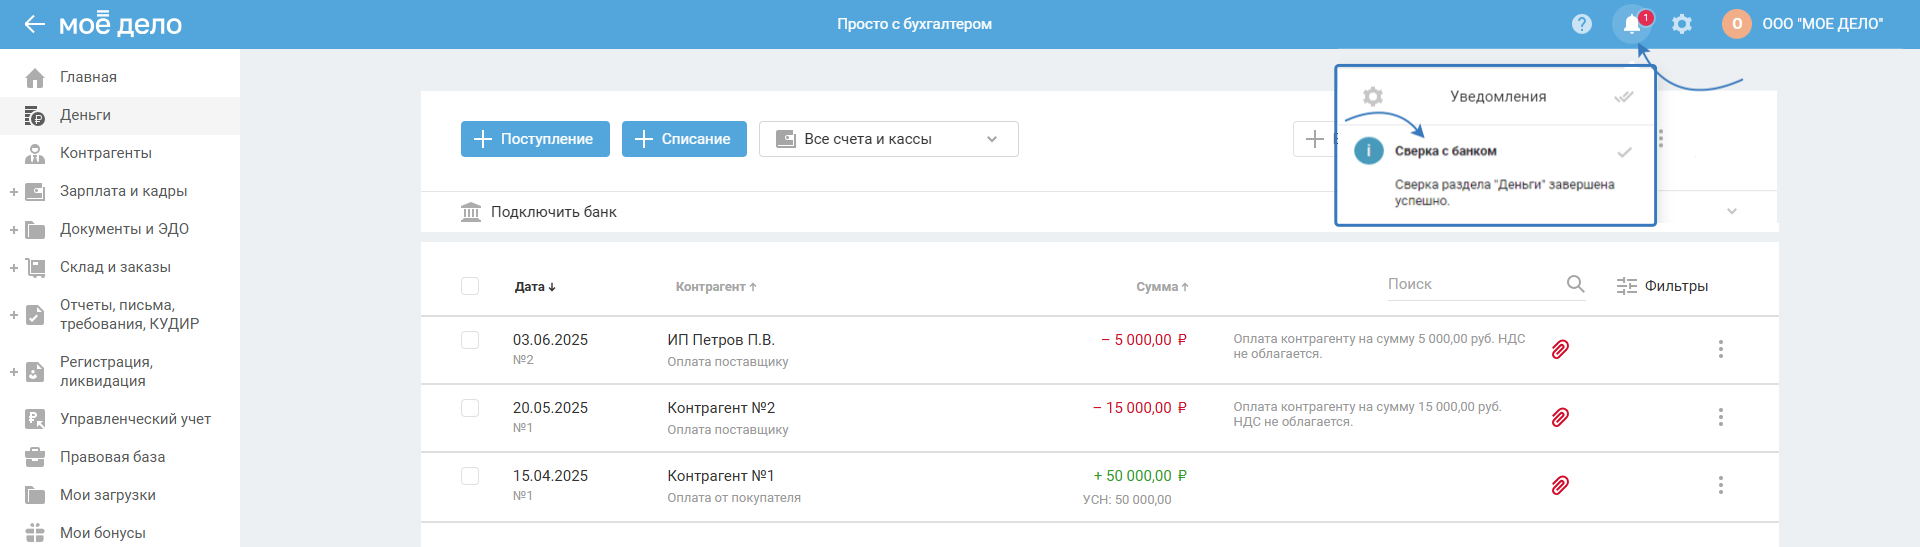Click the Списание button

(684, 139)
